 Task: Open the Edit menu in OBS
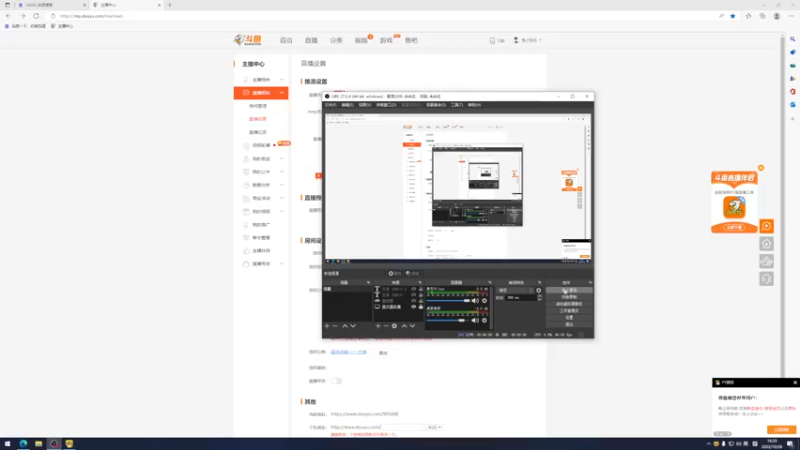[347, 105]
